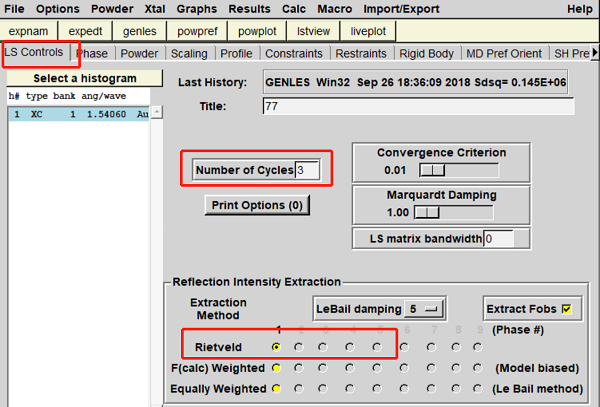Toggle the Extract Fobs checkbox
The image size is (600, 407).
tap(565, 309)
